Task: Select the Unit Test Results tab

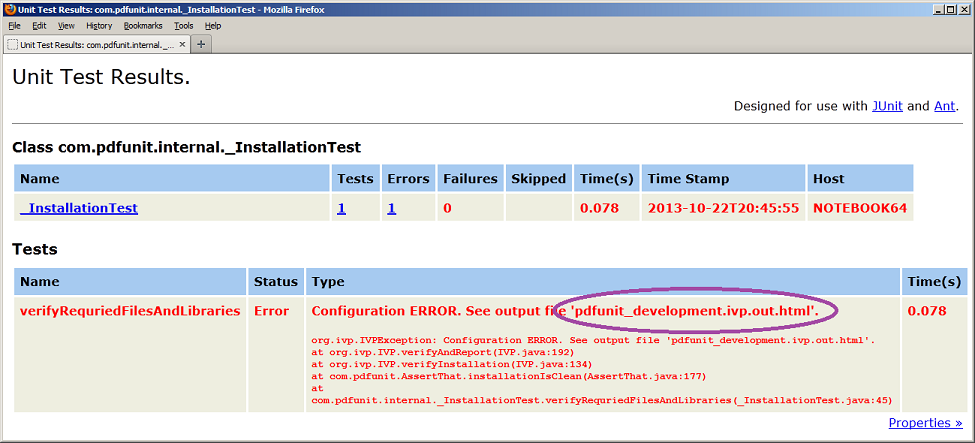Action: (95, 44)
